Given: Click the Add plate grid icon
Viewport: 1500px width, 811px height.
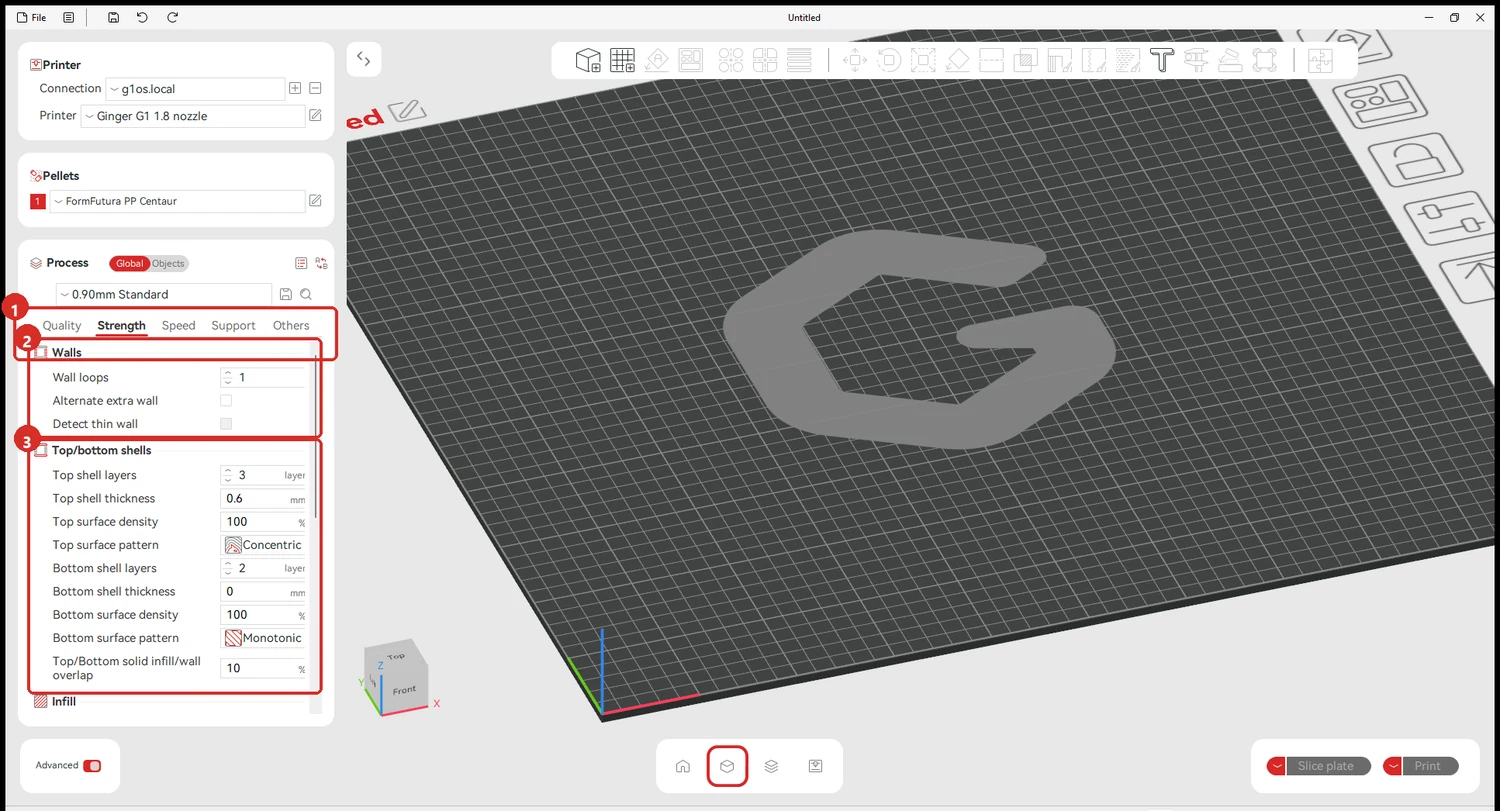Looking at the screenshot, I should tap(623, 60).
